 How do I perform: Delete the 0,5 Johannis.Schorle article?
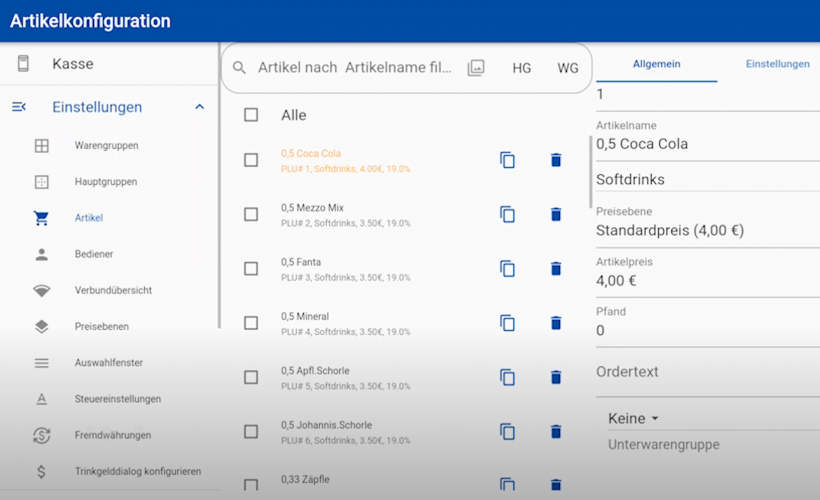point(556,431)
